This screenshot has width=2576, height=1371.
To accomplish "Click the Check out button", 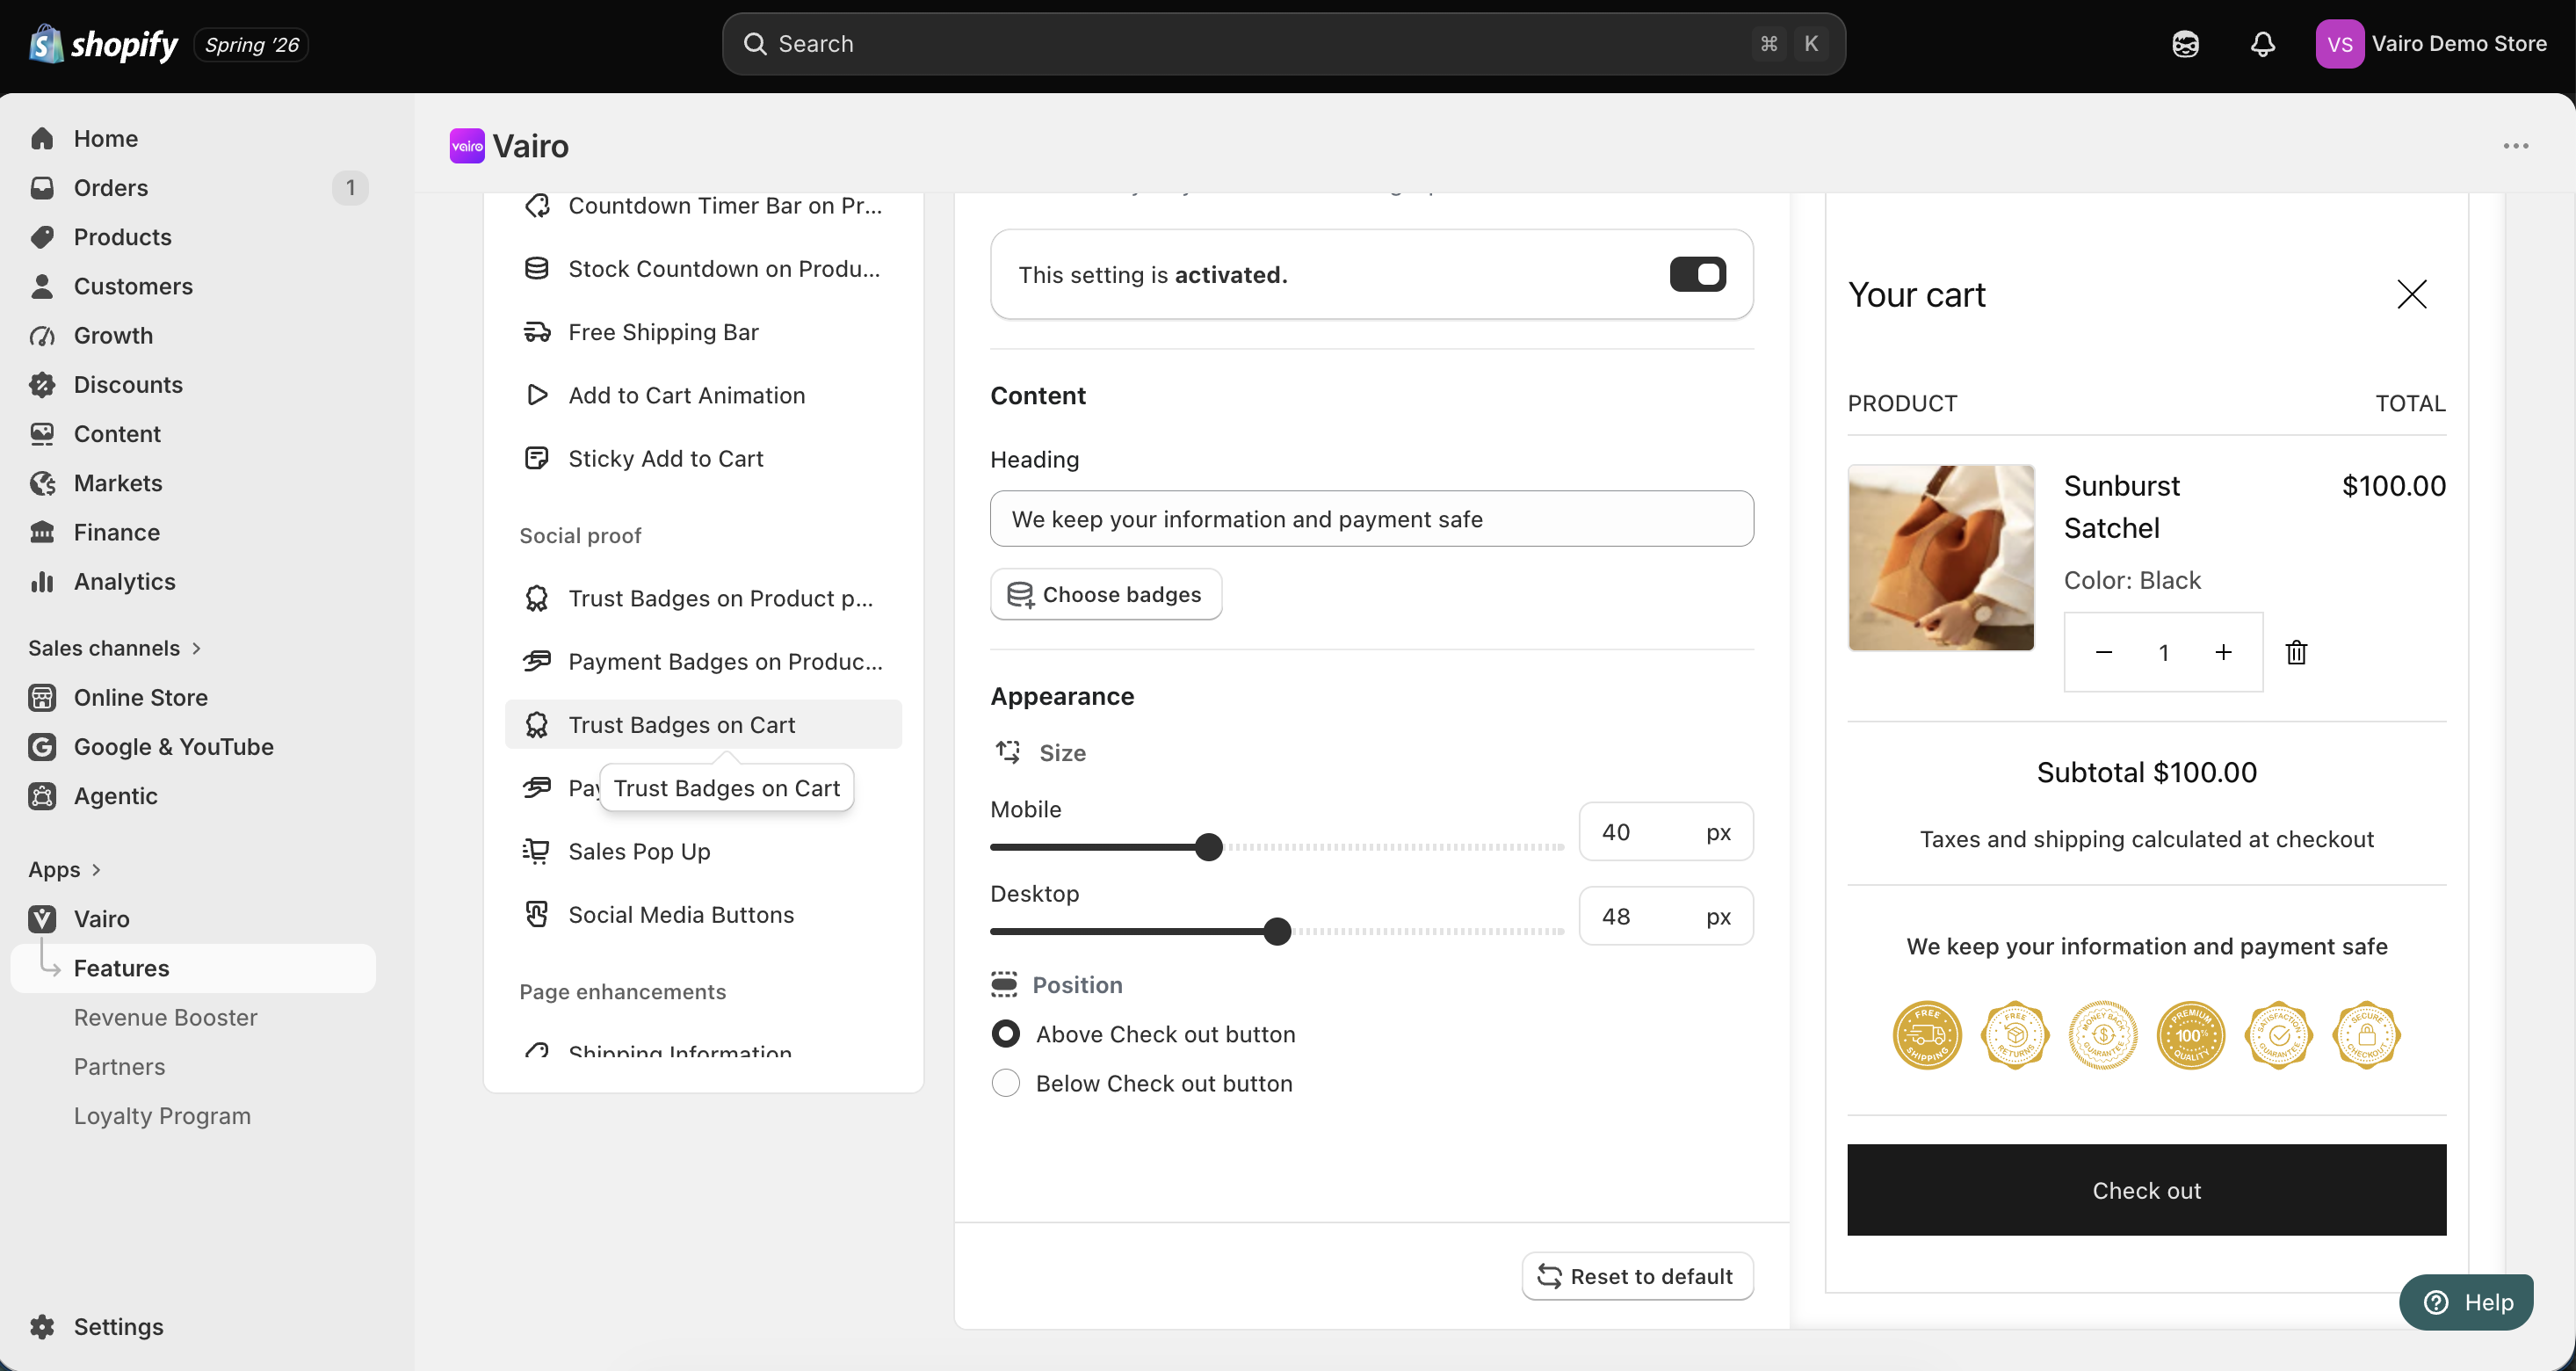I will pyautogui.click(x=2146, y=1190).
